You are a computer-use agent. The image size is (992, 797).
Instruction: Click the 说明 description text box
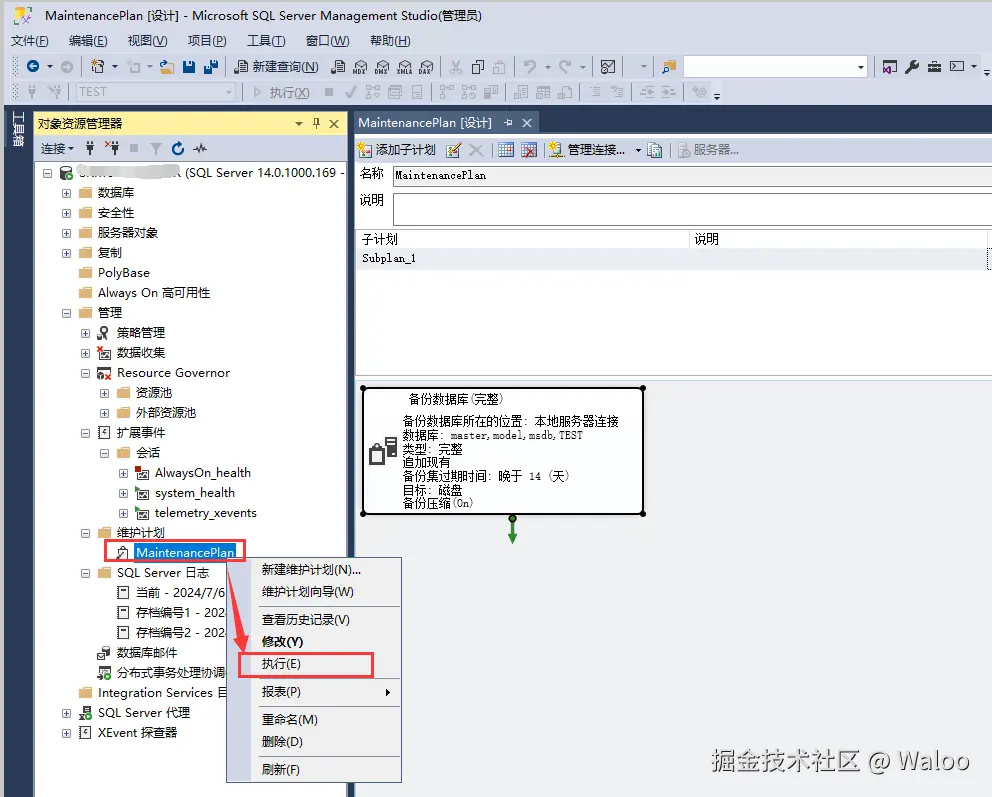click(692, 209)
